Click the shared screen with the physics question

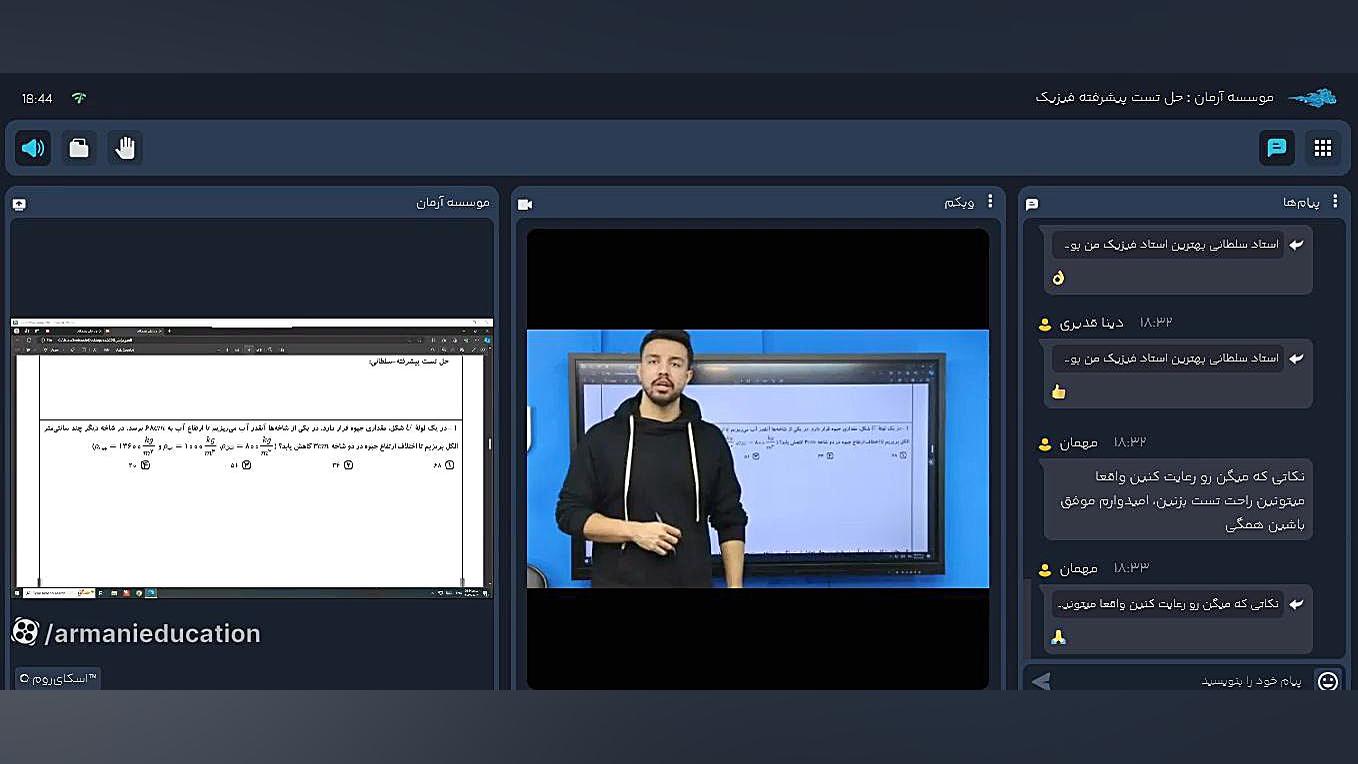click(251, 458)
